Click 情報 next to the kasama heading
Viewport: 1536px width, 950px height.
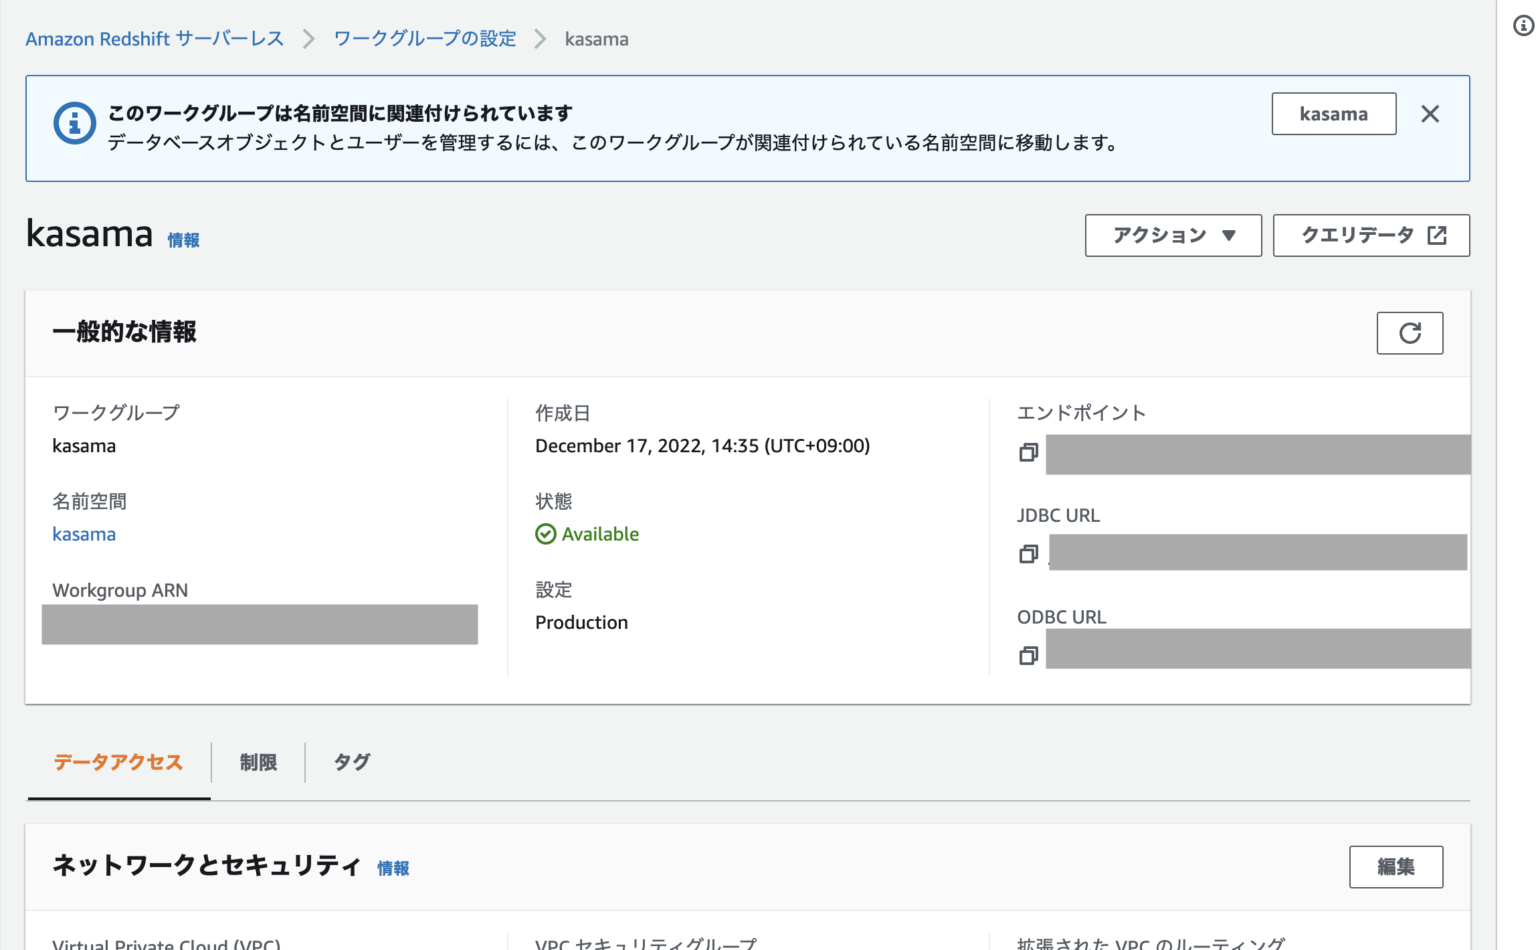[184, 240]
